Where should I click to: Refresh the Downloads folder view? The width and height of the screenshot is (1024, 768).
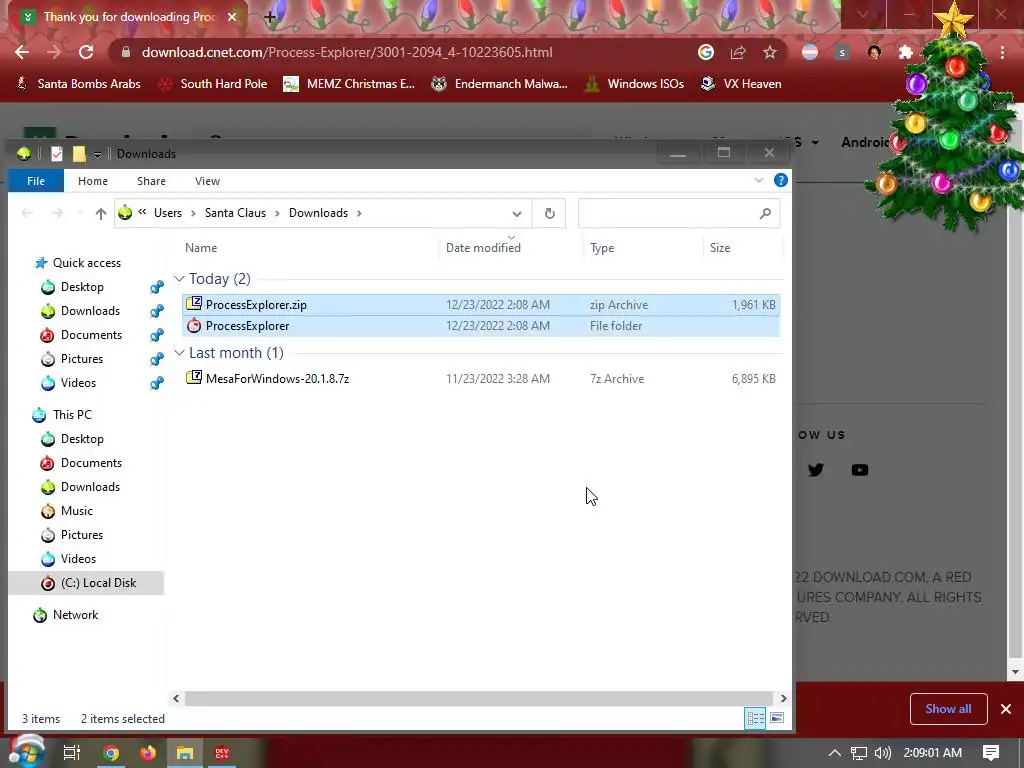pyautogui.click(x=550, y=213)
